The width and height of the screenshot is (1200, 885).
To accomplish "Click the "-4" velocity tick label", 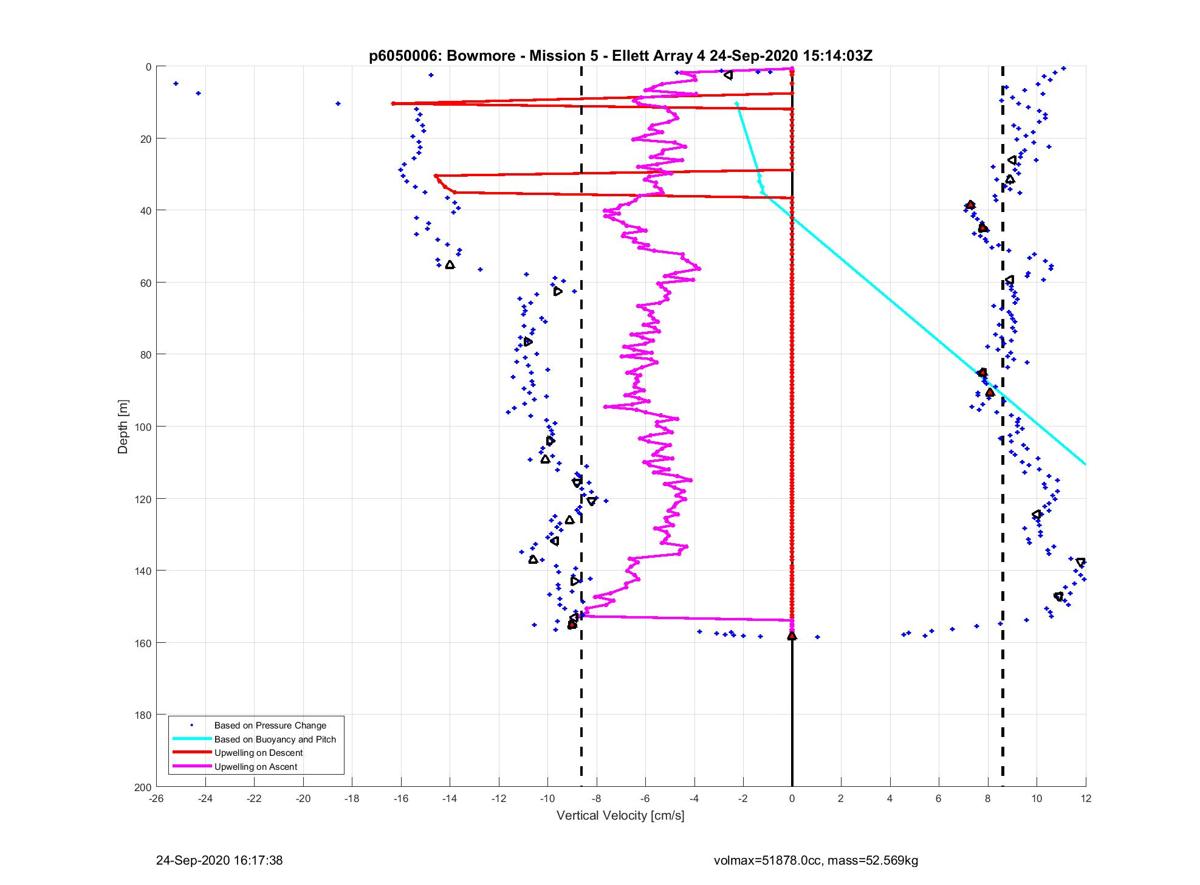I will click(694, 799).
